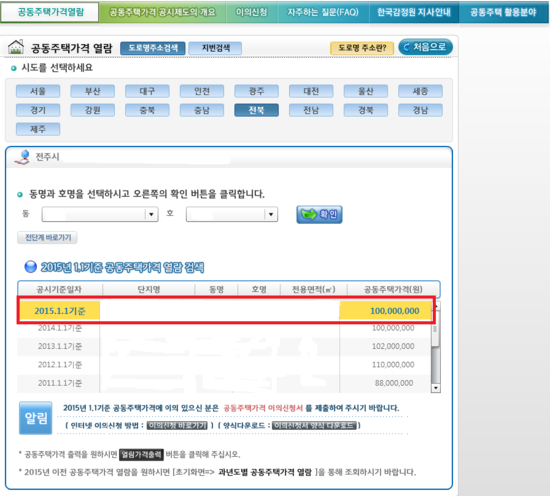Click the 88,000,000 price value
Image resolution: width=550 pixels, height=496 pixels.
pyautogui.click(x=394, y=383)
